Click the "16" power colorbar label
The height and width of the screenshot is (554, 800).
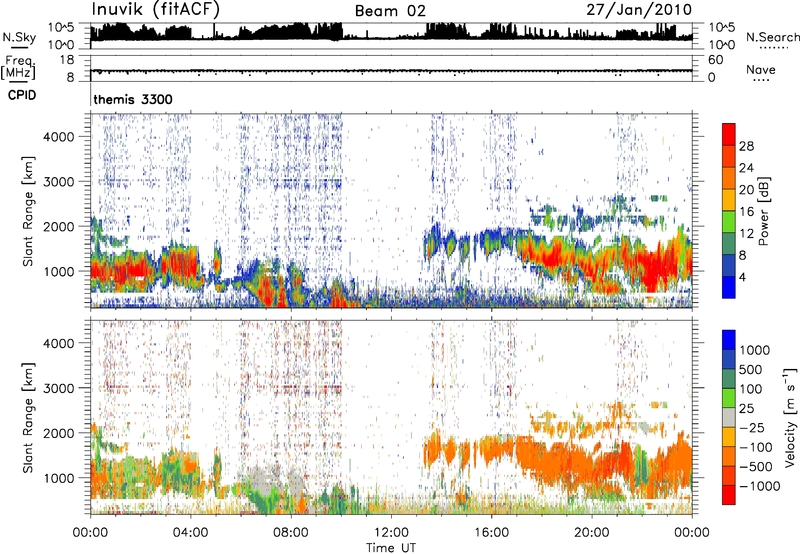click(x=746, y=212)
